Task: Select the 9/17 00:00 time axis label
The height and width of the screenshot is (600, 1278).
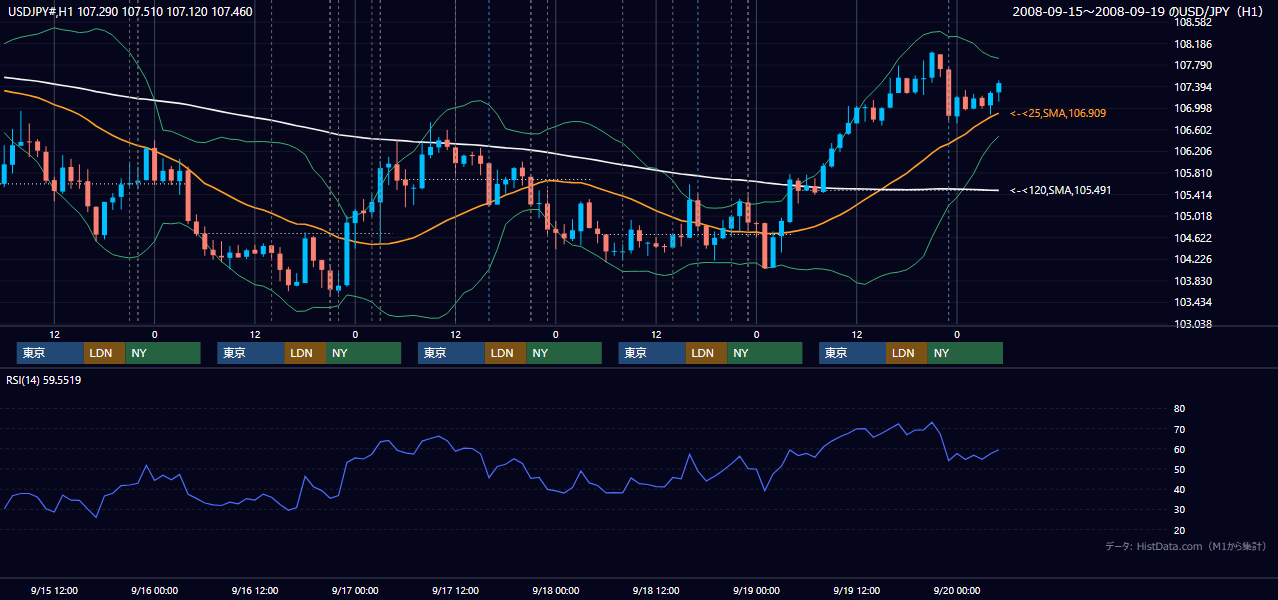Action: 355,590
